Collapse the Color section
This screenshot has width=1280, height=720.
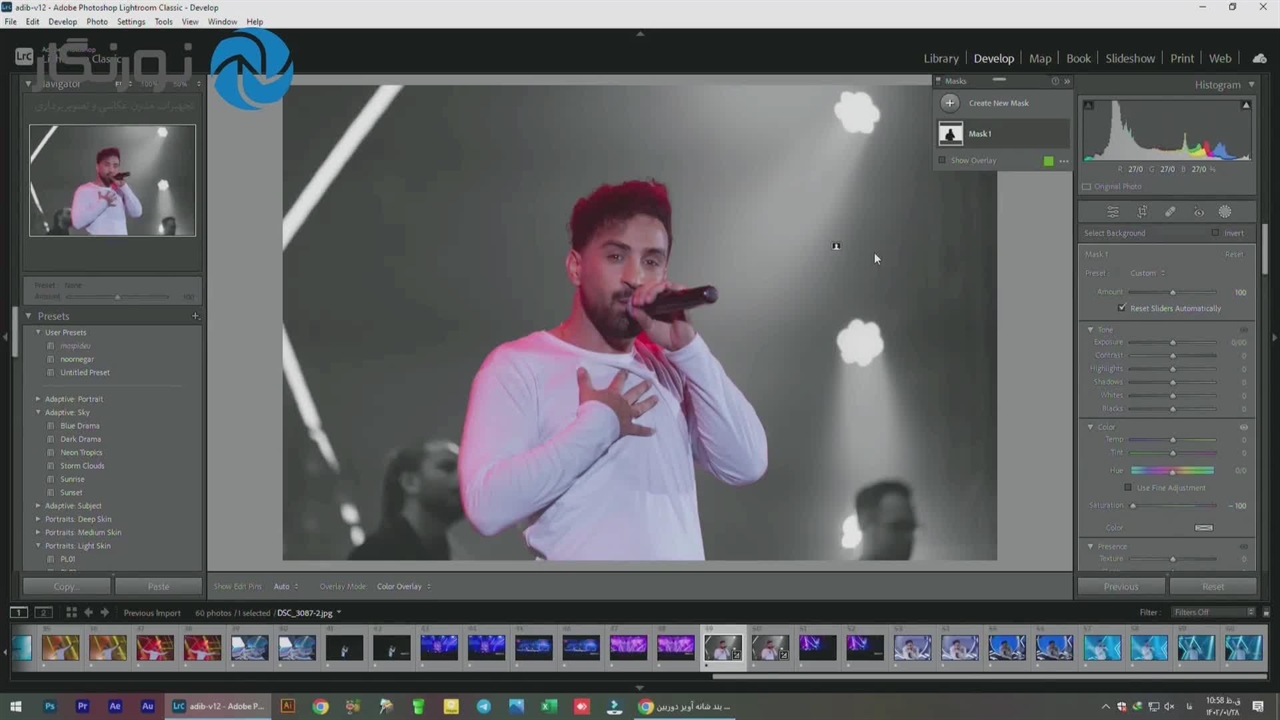1091,427
